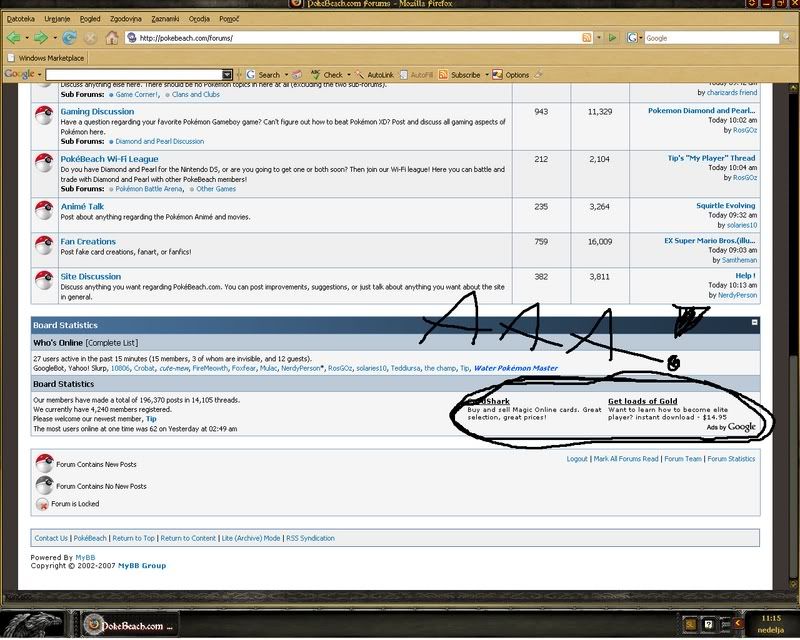Click the Windows Marketplace bookmark

click(x=46, y=58)
